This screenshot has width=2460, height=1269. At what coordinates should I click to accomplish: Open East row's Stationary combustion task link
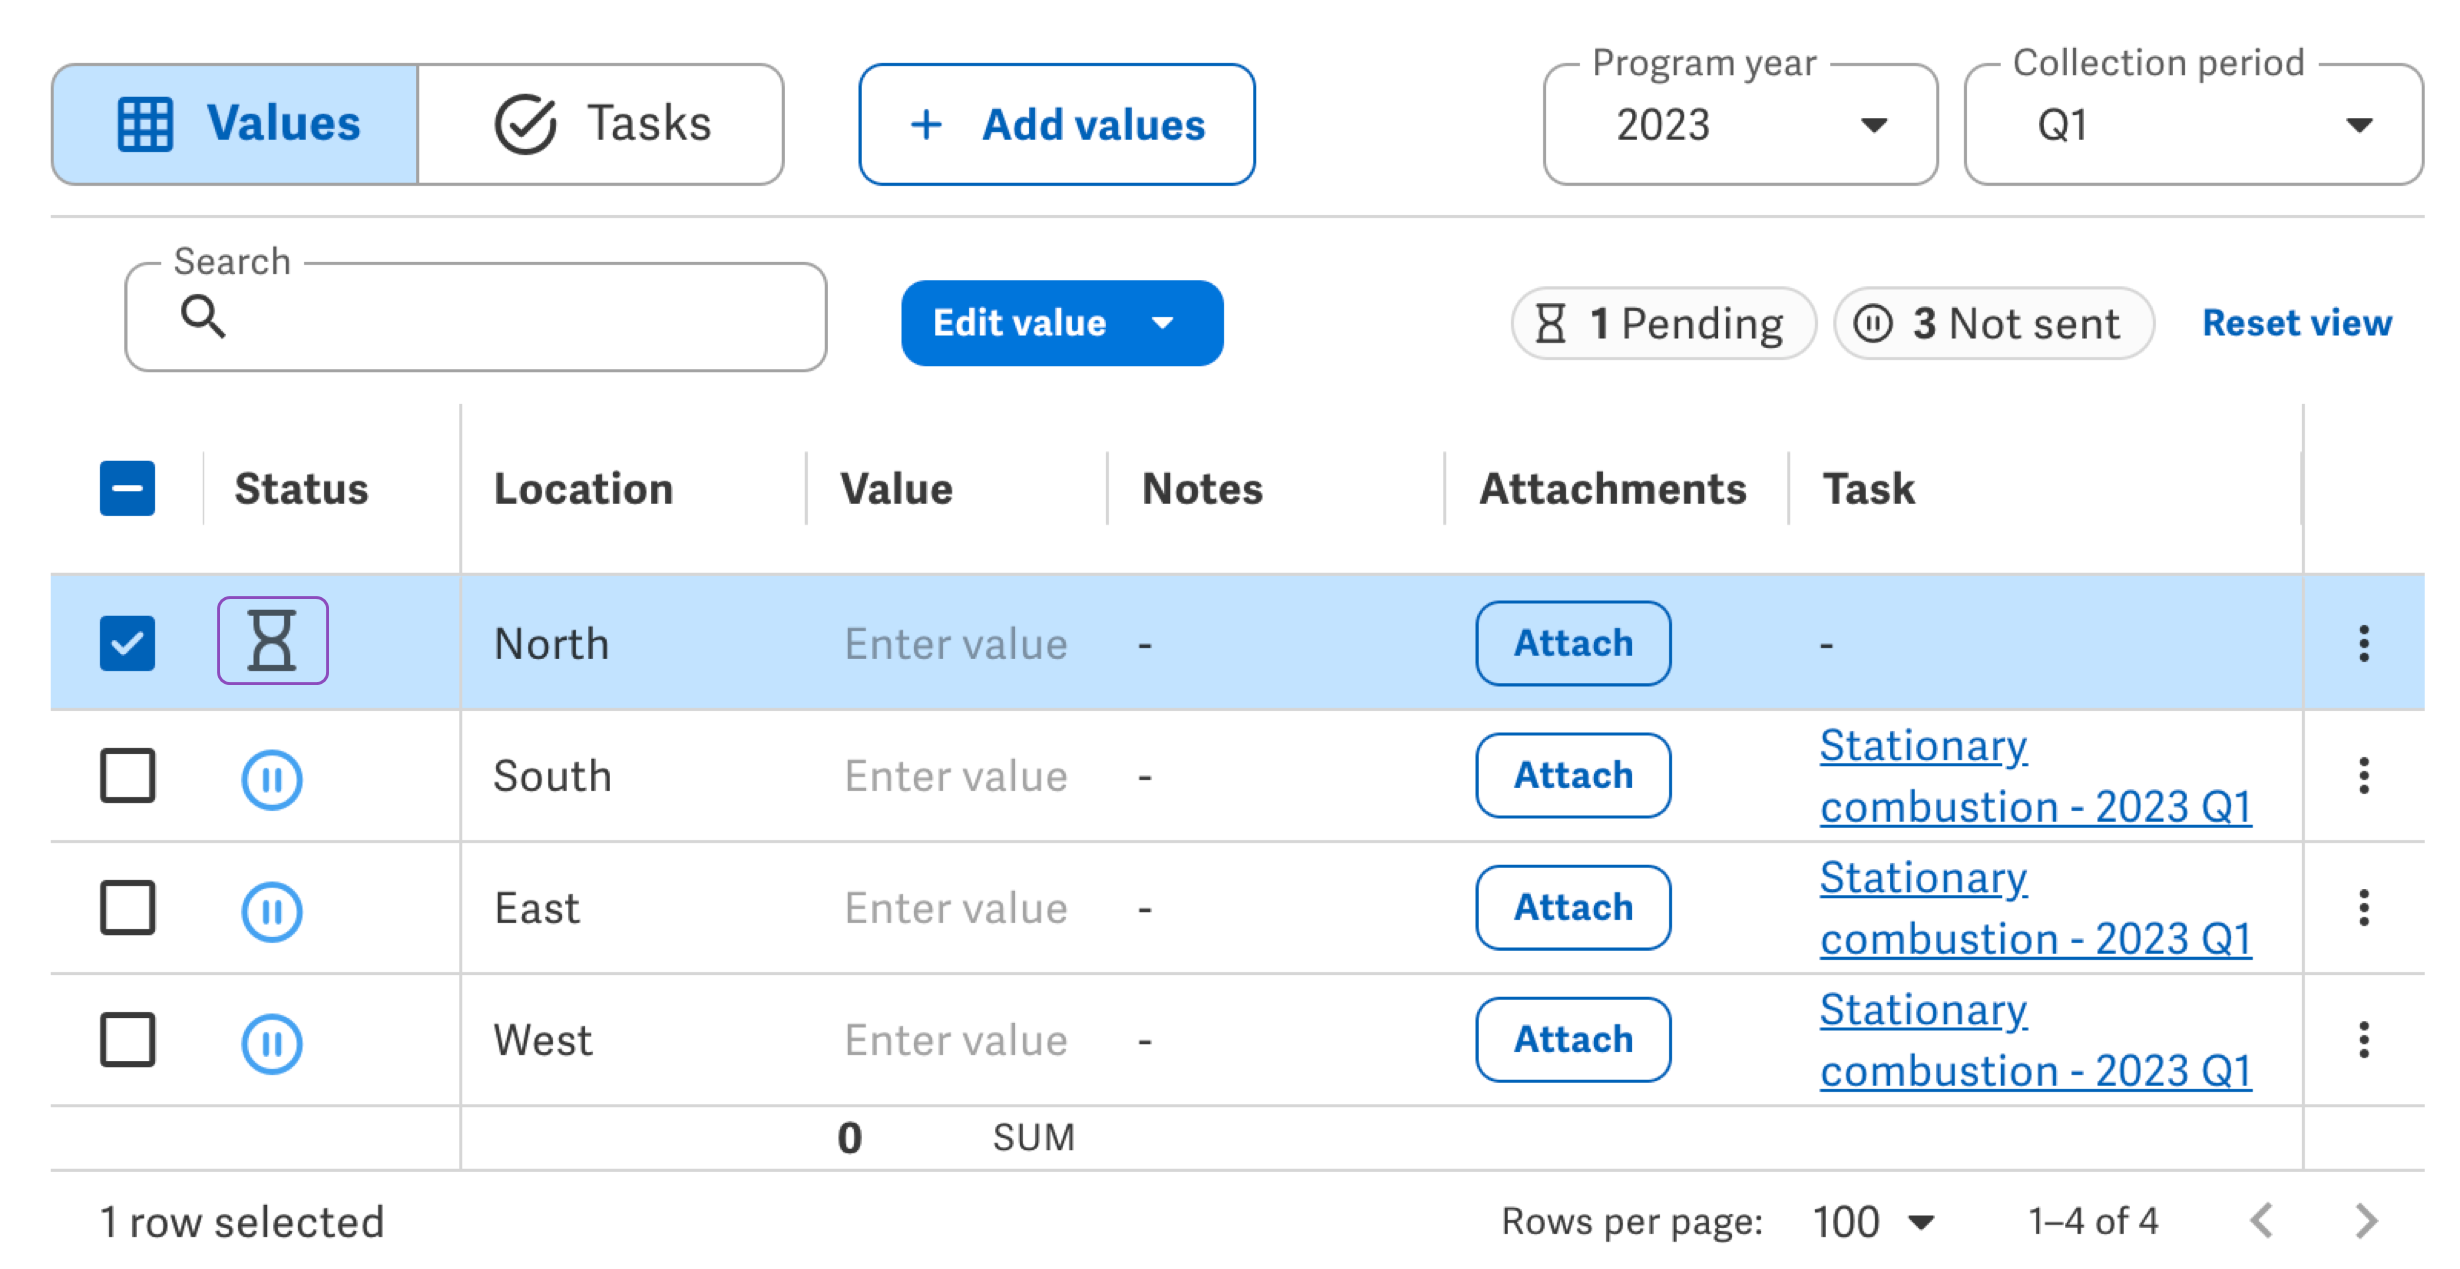click(x=2034, y=908)
